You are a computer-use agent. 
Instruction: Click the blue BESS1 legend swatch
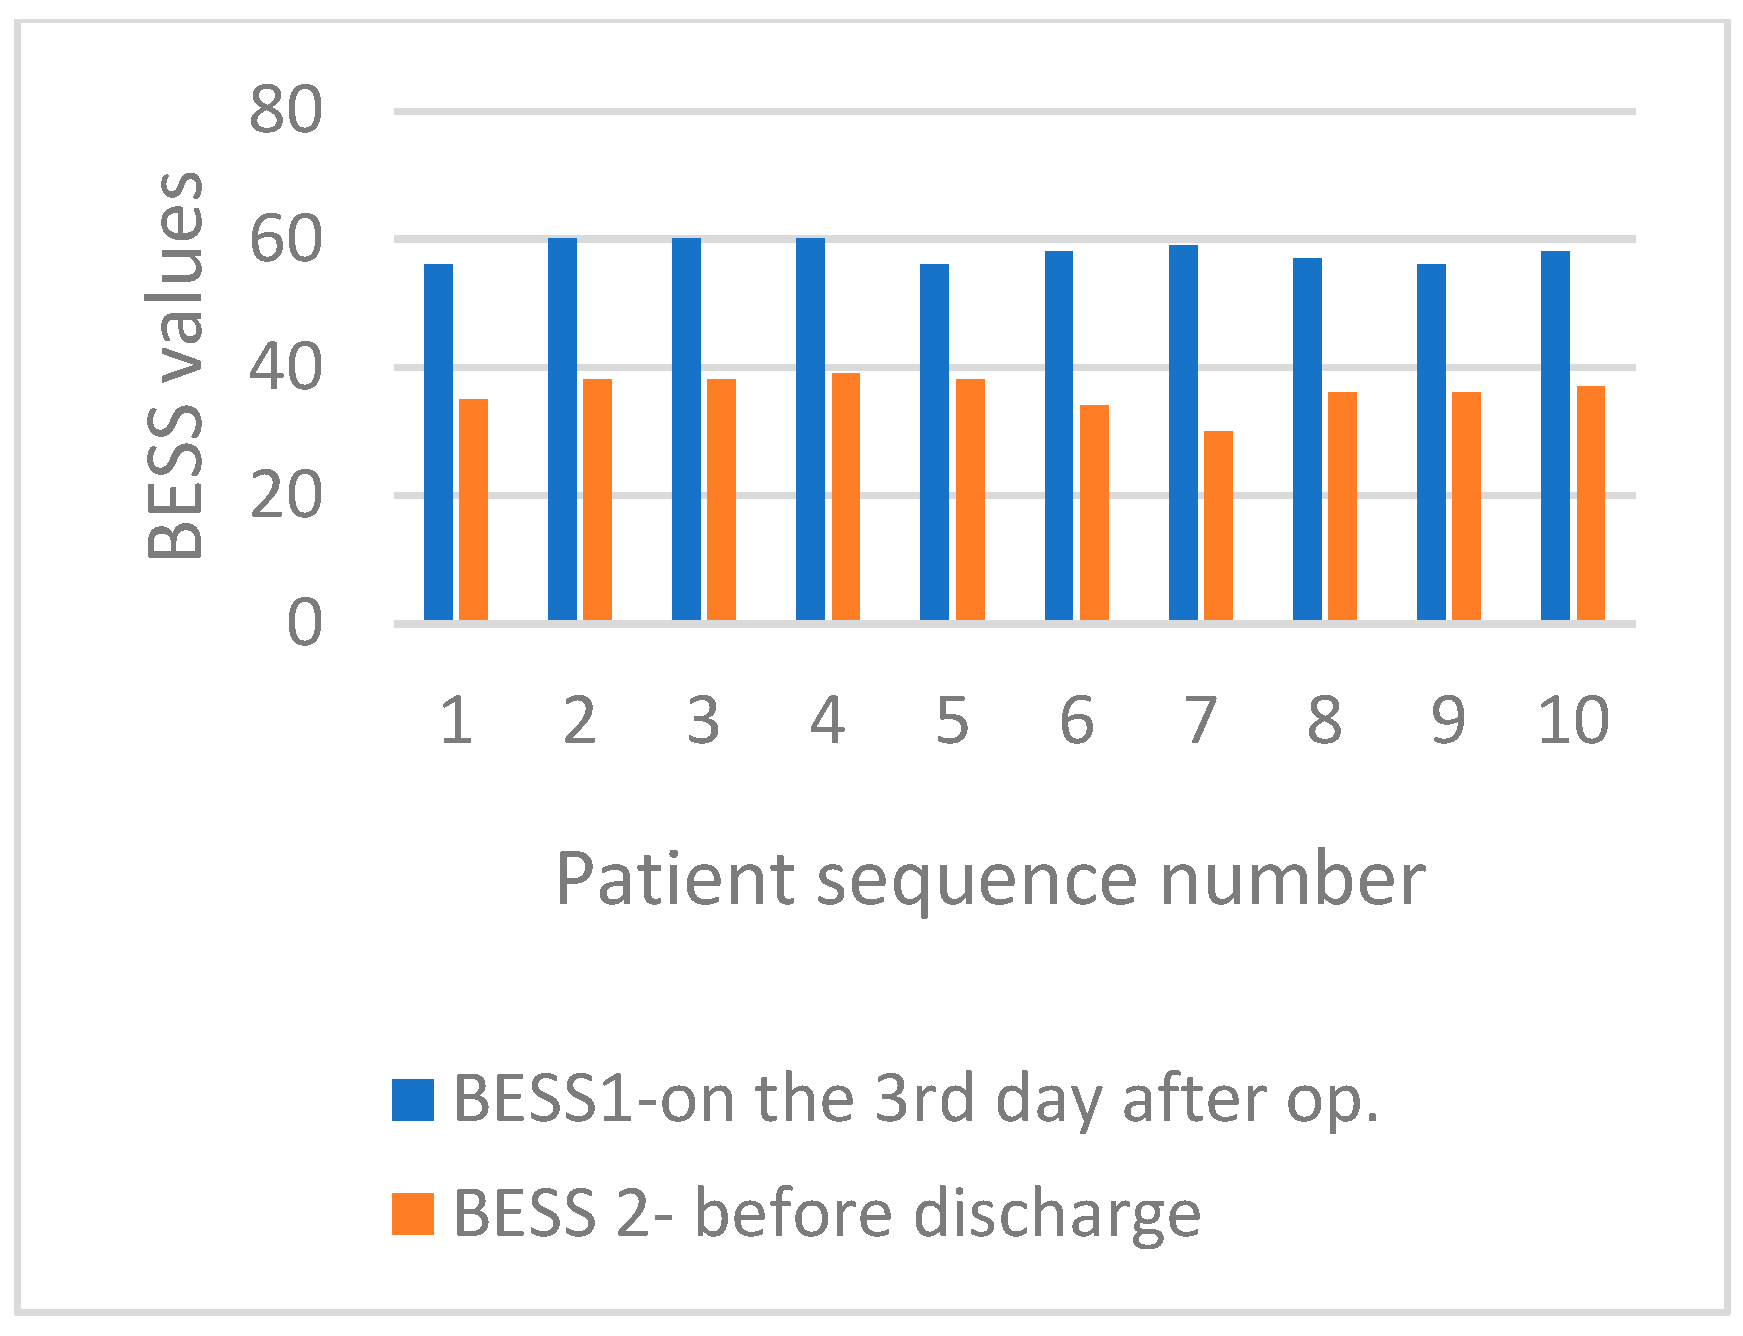tap(413, 1099)
